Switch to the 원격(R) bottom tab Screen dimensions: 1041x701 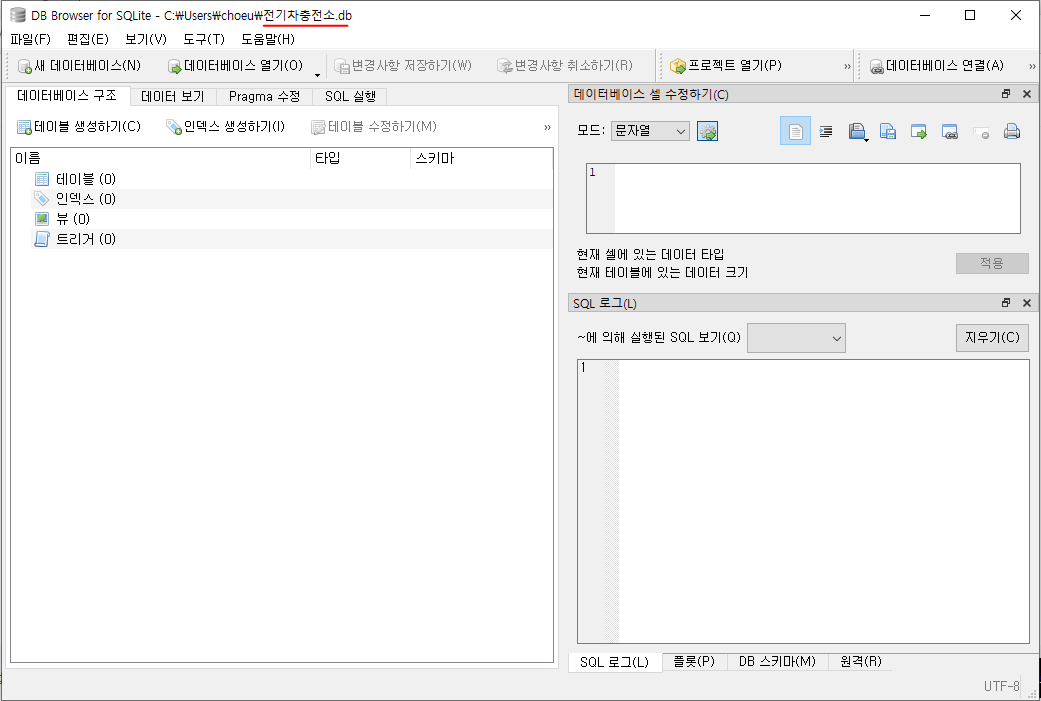click(861, 661)
